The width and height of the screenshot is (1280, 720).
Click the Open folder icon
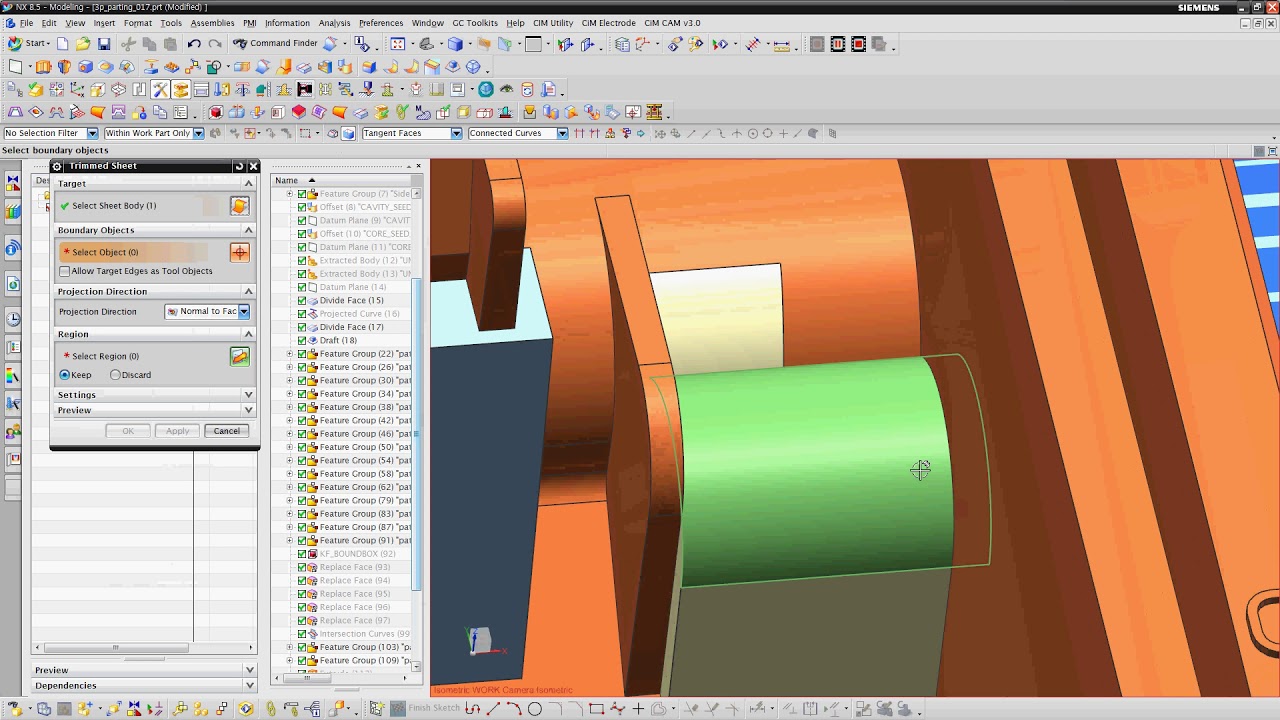pyautogui.click(x=83, y=44)
